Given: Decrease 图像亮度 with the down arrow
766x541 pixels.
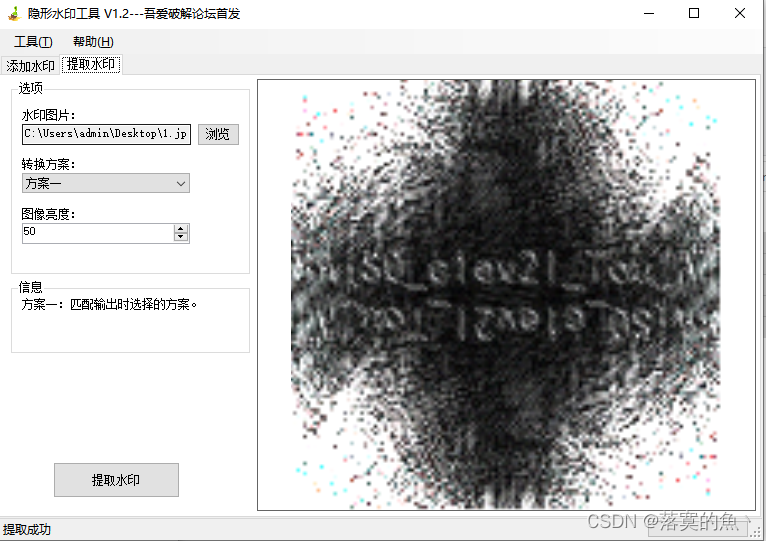Looking at the screenshot, I should coord(181,238).
